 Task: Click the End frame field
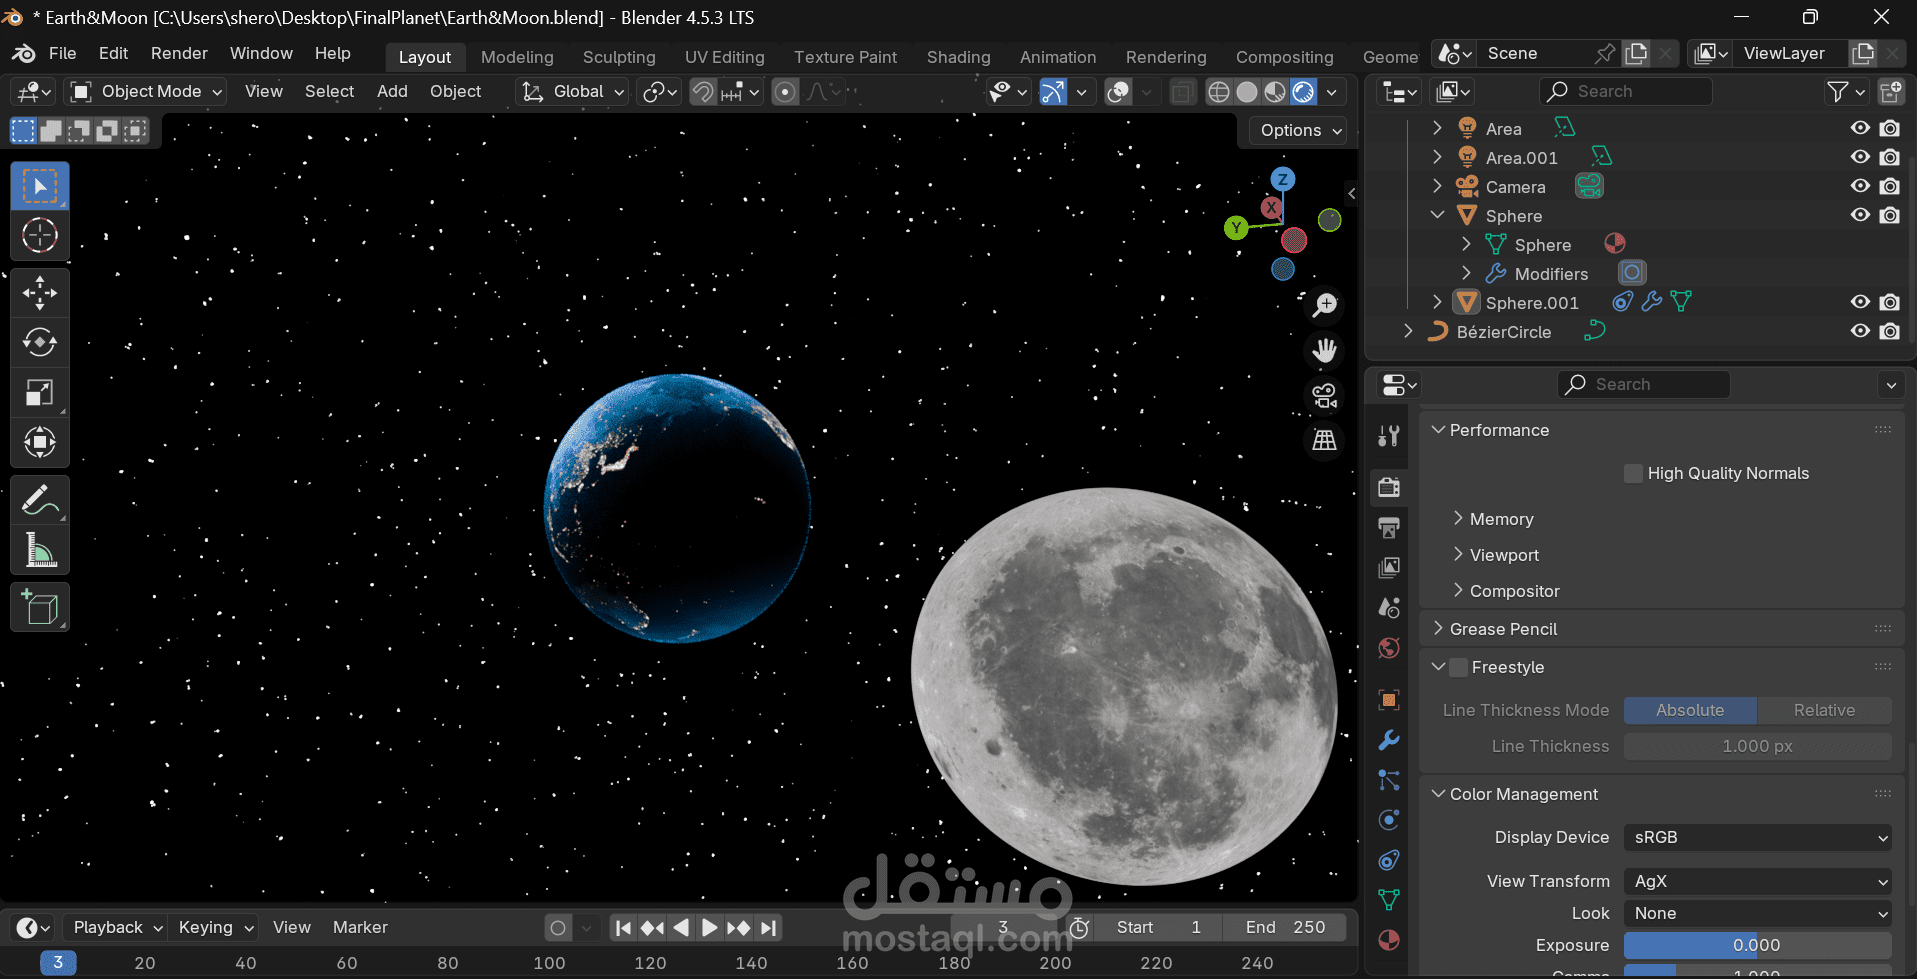coord(1285,928)
